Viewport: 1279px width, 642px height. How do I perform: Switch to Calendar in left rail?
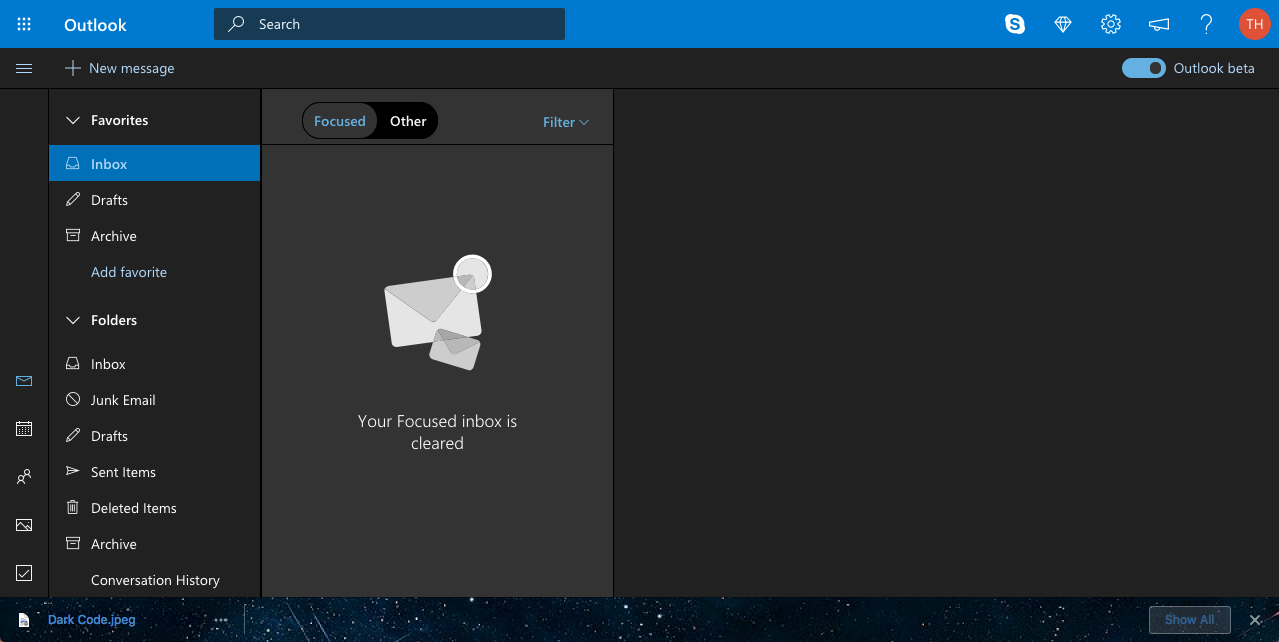pos(24,429)
